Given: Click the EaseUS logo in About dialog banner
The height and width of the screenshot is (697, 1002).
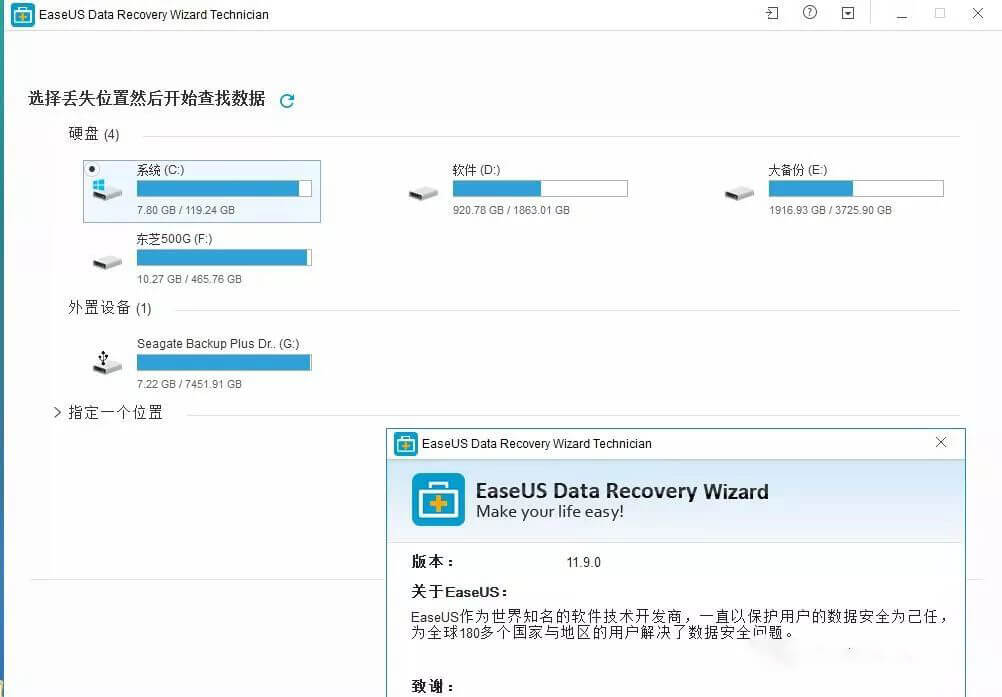Looking at the screenshot, I should click(x=438, y=500).
